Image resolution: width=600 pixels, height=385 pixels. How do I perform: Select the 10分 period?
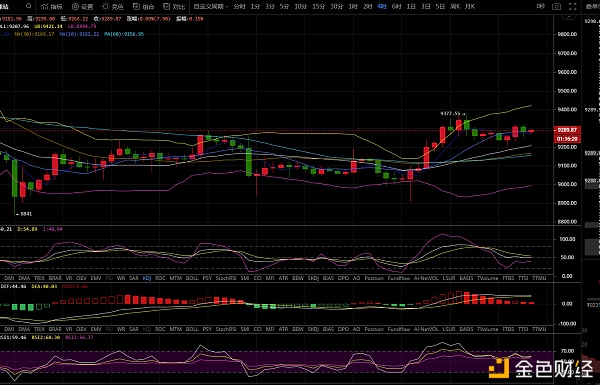pos(300,7)
